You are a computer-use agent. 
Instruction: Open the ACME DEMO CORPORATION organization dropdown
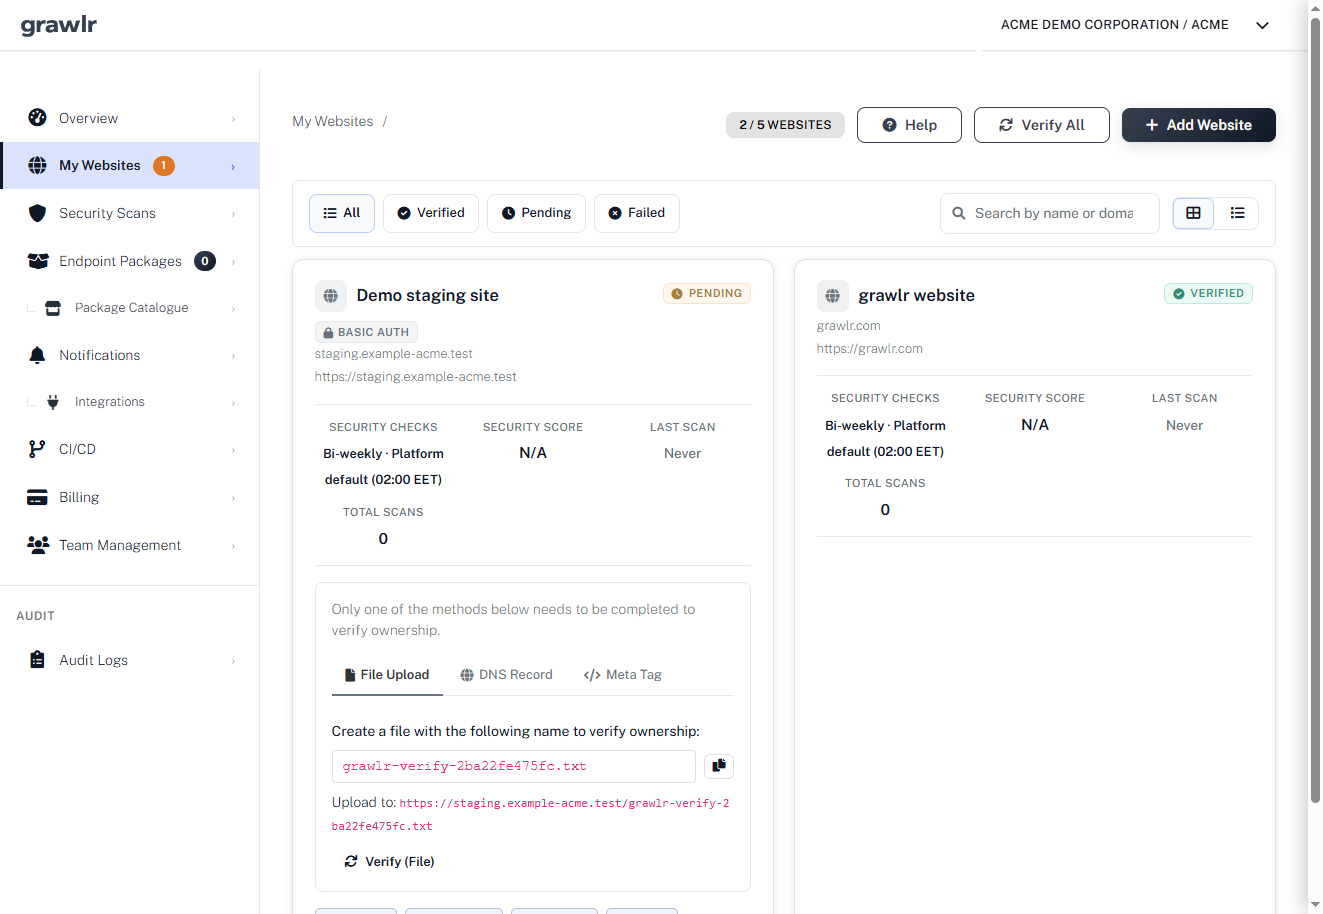[1135, 25]
